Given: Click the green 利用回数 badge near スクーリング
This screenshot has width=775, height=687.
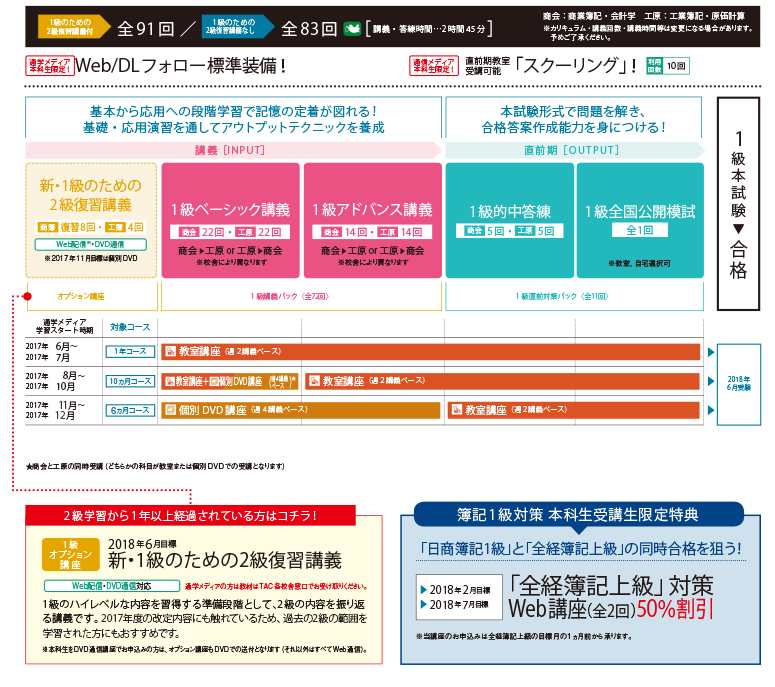Looking at the screenshot, I should (x=654, y=65).
